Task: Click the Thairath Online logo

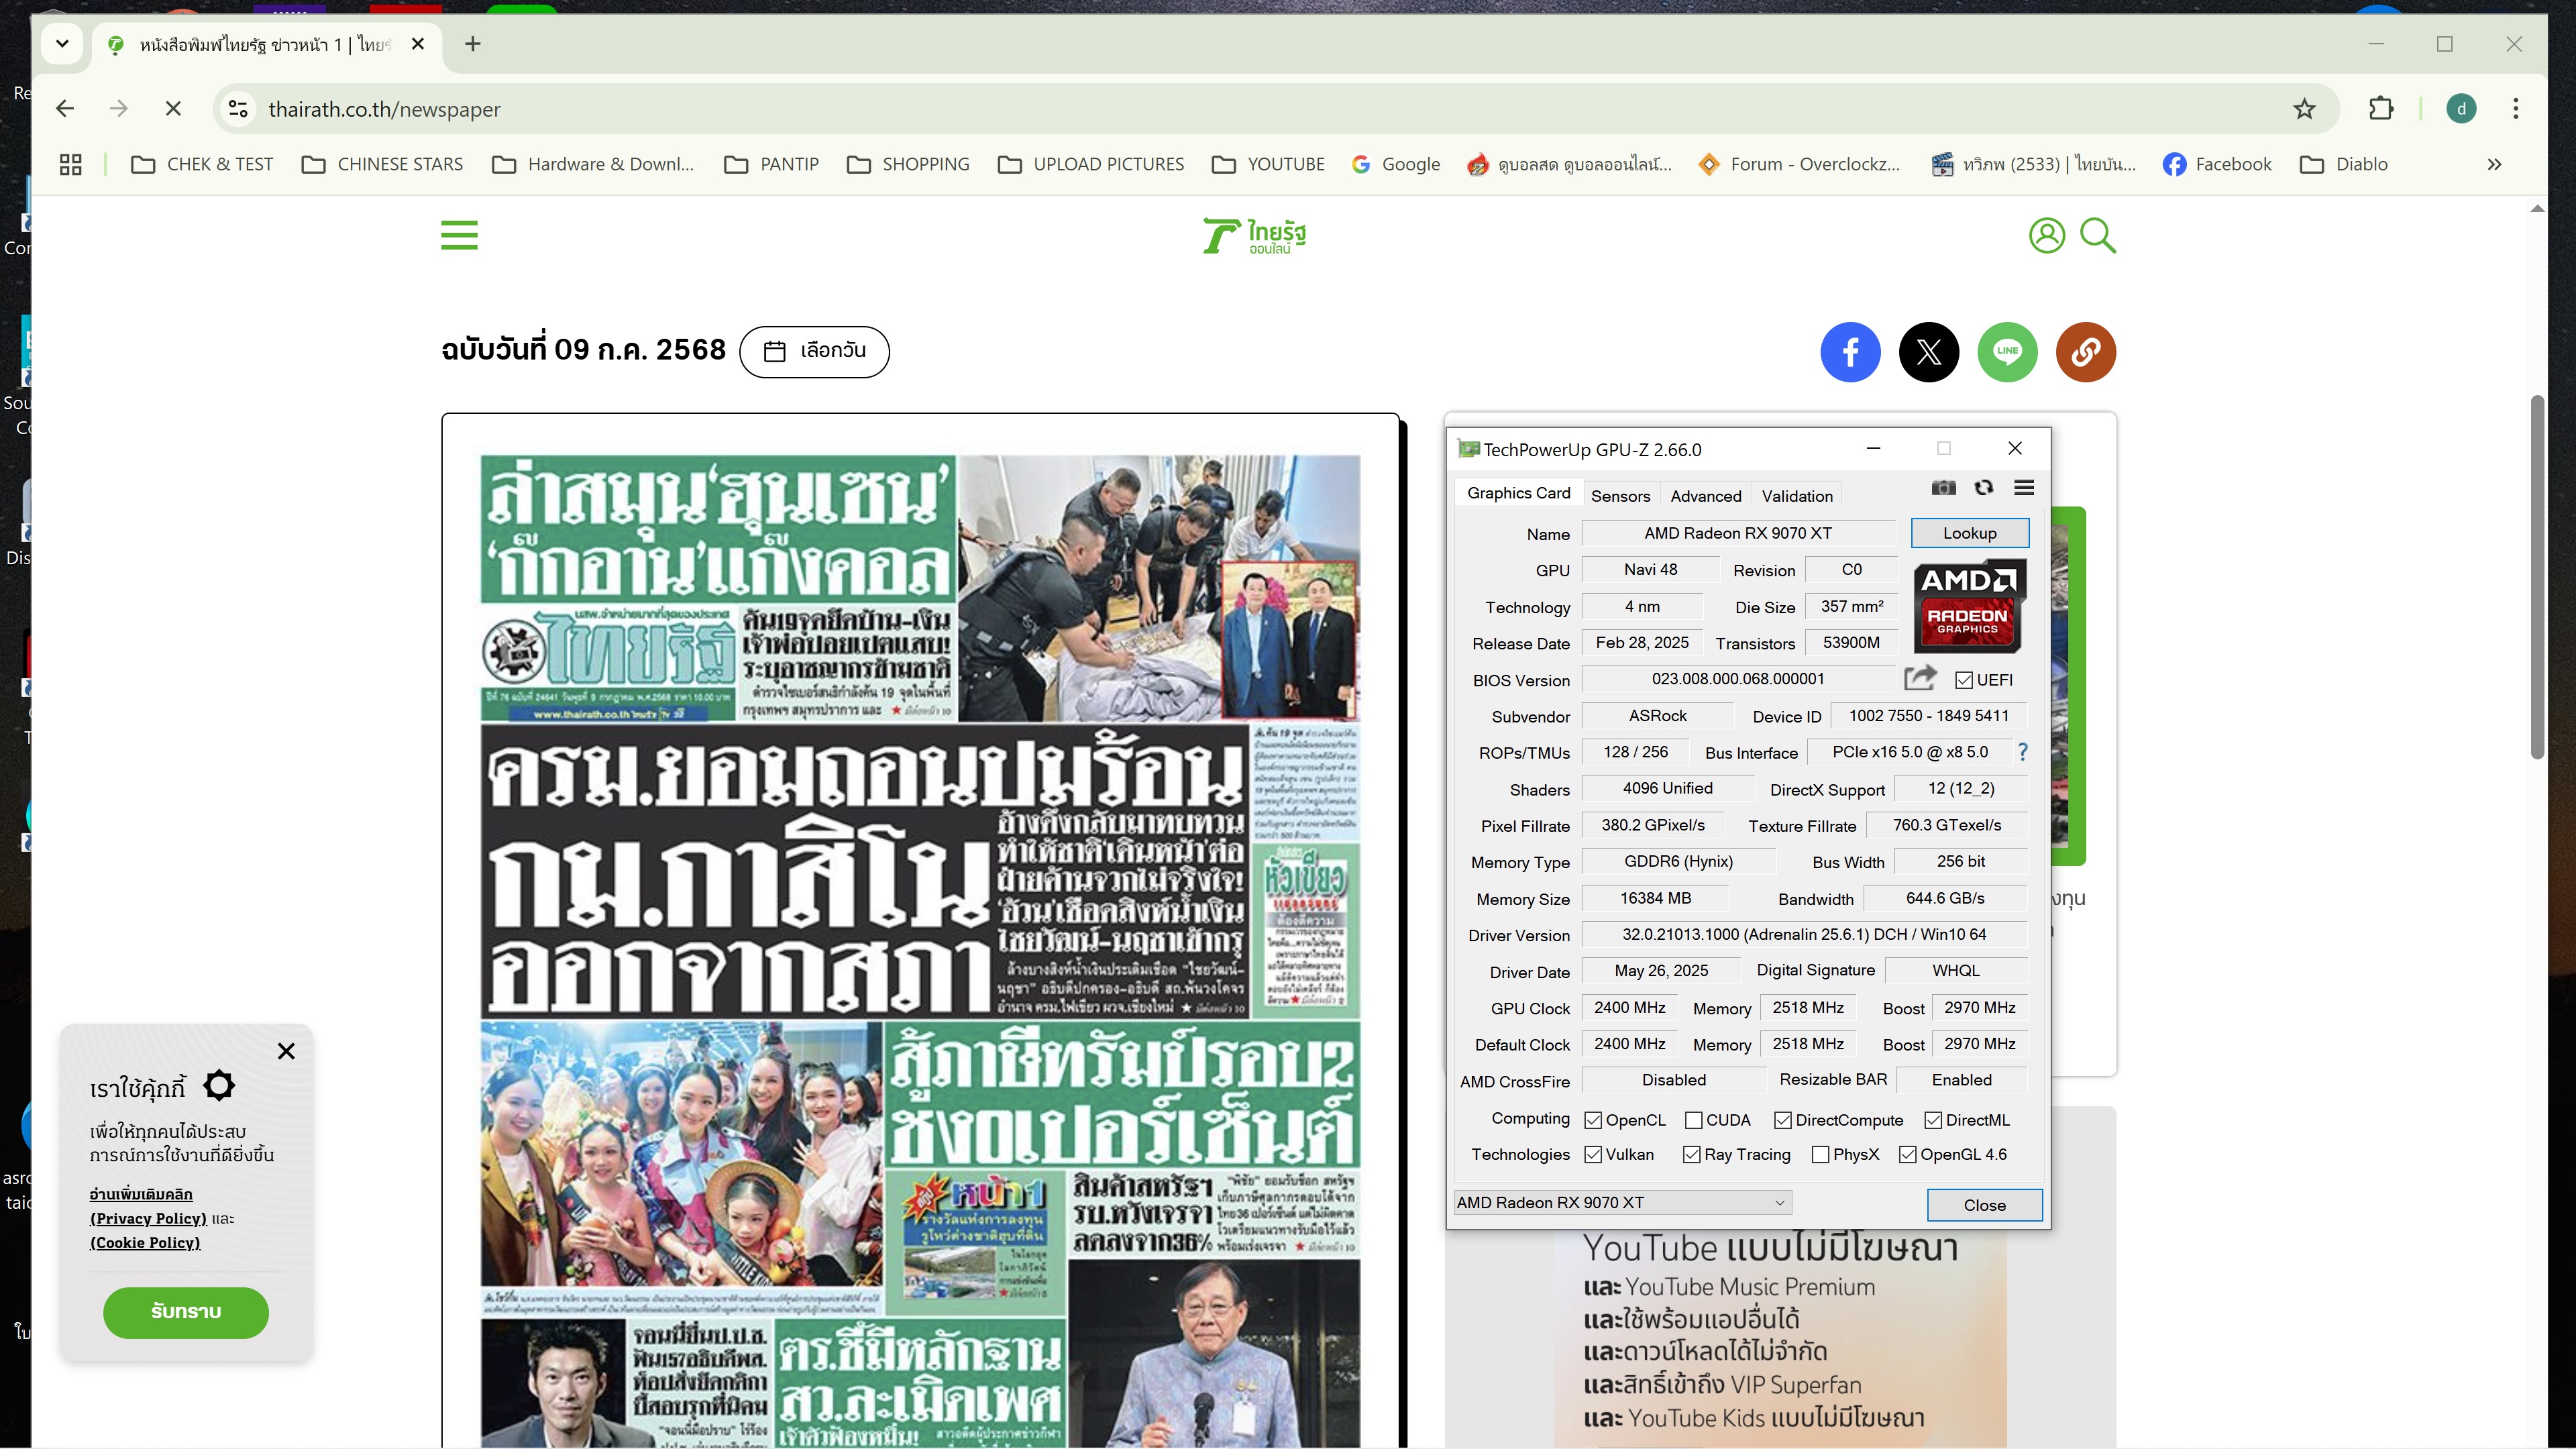Action: pos(1254,236)
